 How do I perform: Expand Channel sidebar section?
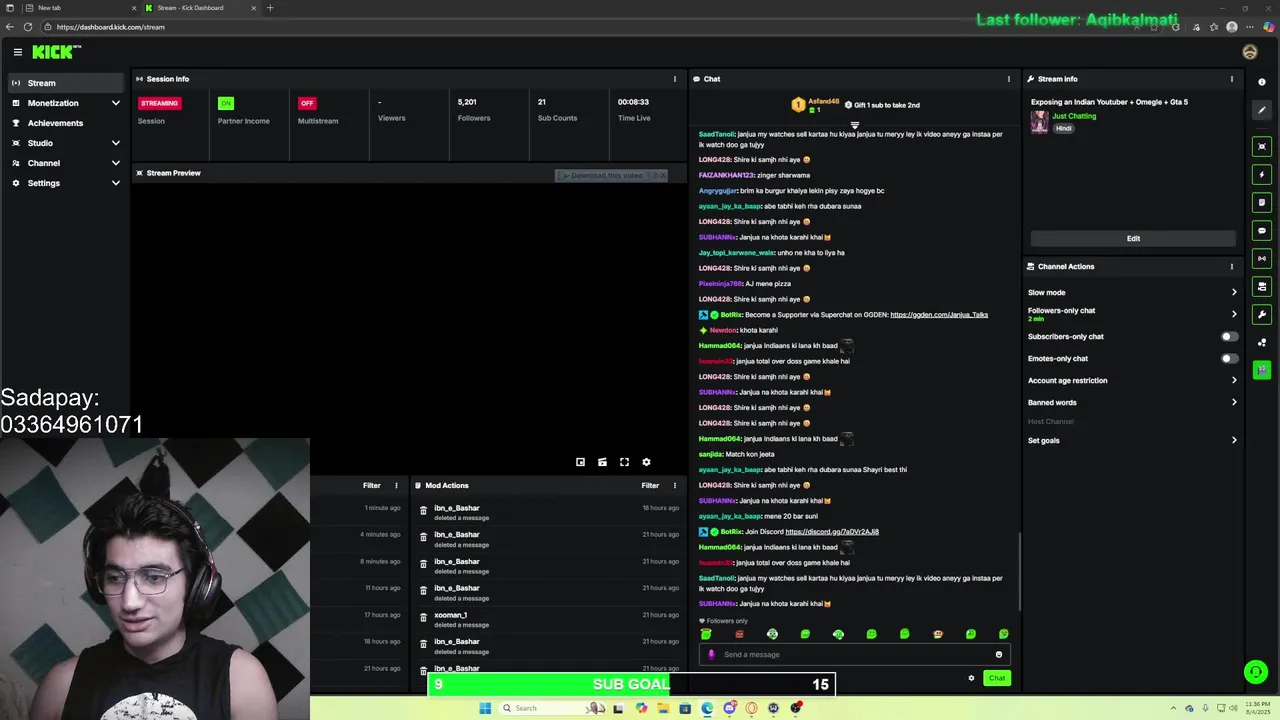click(66, 163)
